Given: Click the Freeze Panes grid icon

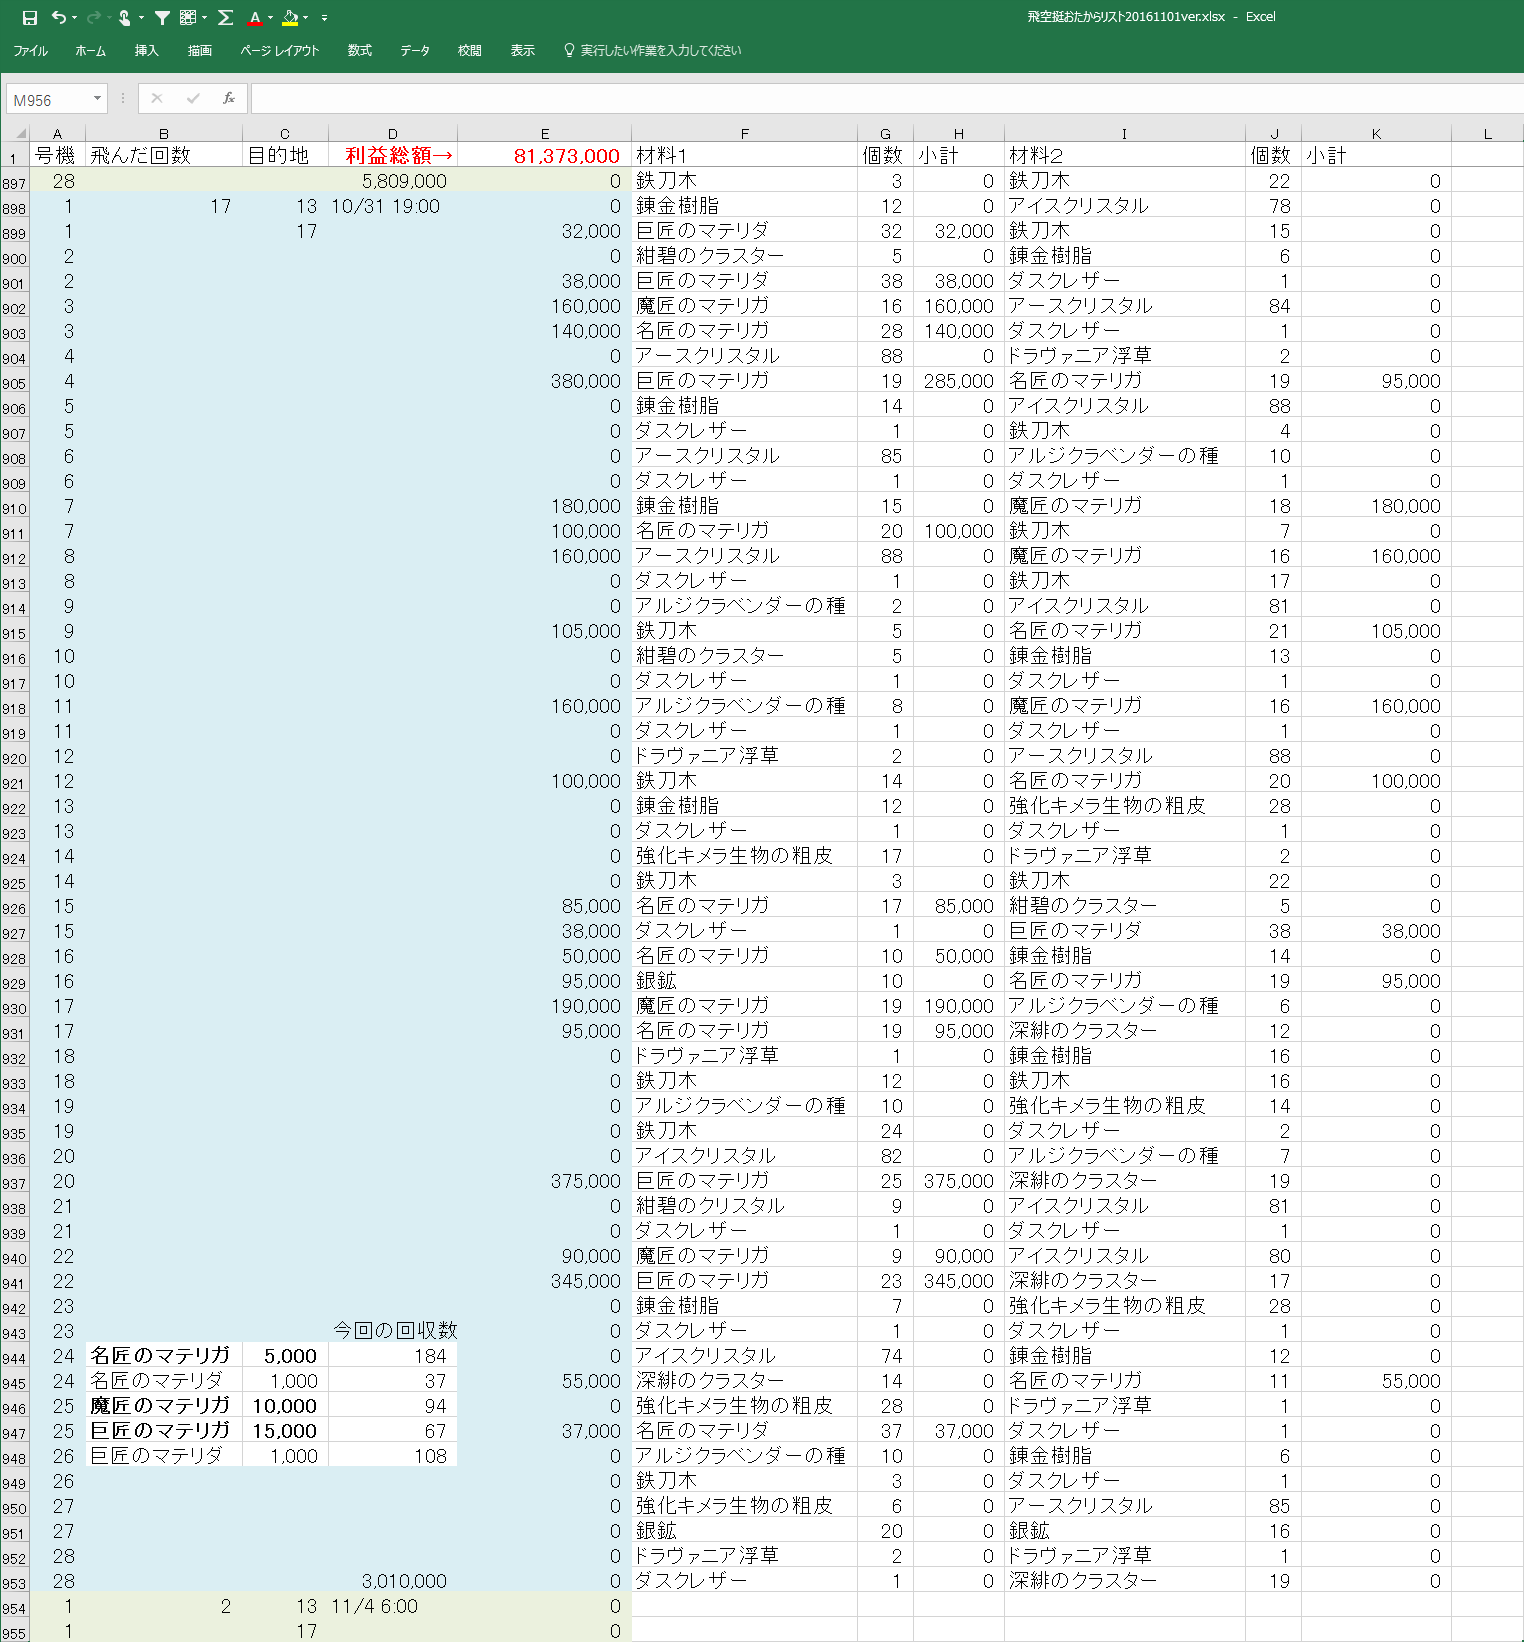Looking at the screenshot, I should (x=188, y=17).
